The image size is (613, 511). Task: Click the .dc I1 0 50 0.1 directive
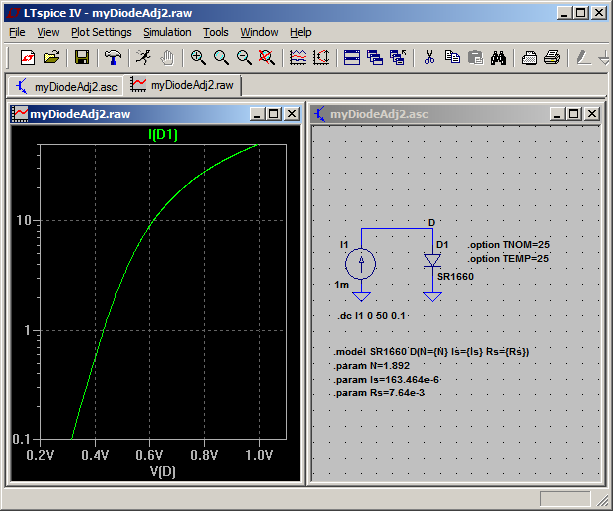(371, 316)
